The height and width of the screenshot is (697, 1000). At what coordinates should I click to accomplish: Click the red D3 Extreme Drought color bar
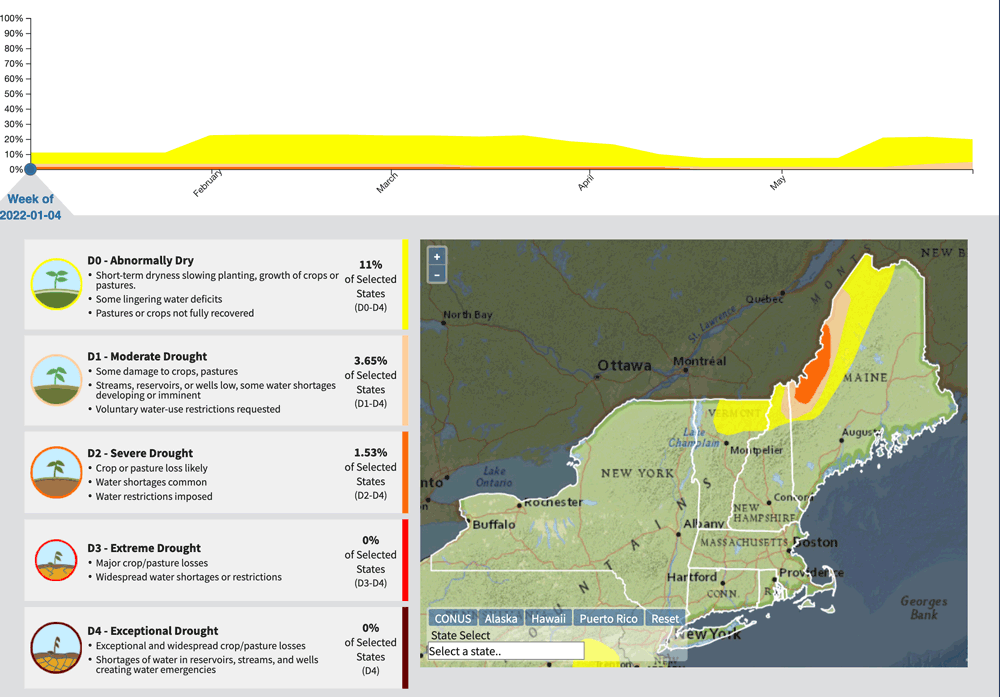pyautogui.click(x=405, y=560)
